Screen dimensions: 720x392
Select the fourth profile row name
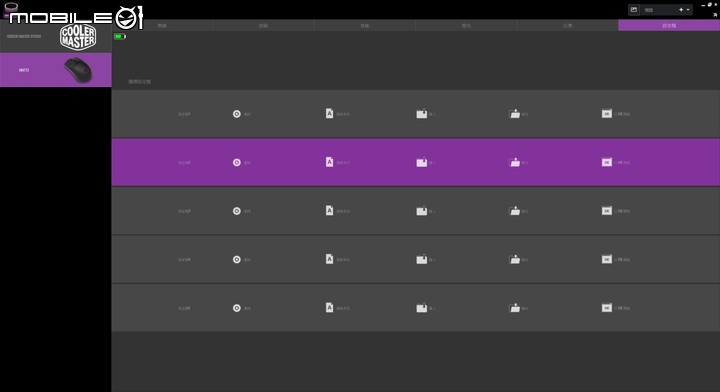[184, 260]
